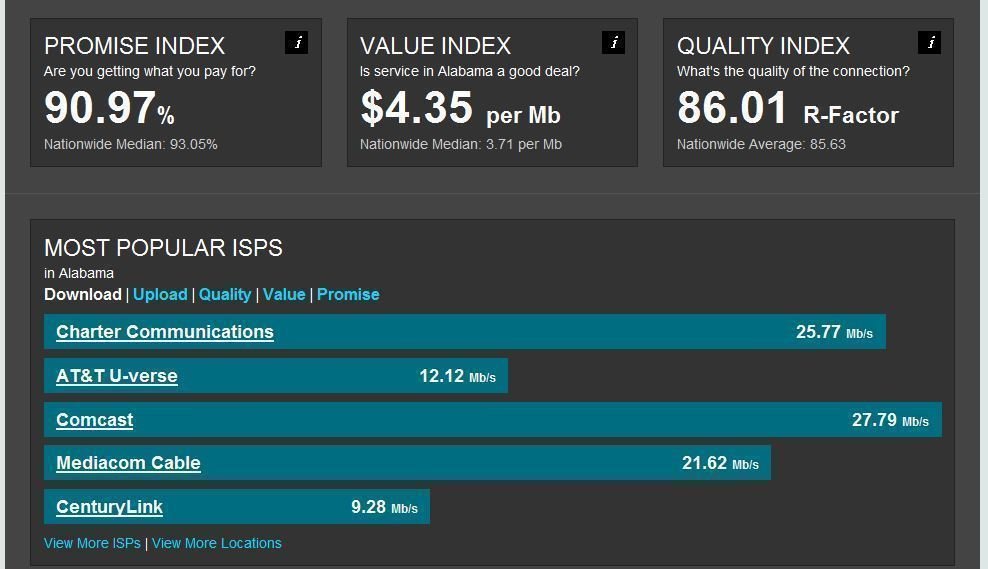Viewport: 988px width, 569px height.
Task: Open the View More Locations link
Action: click(217, 543)
